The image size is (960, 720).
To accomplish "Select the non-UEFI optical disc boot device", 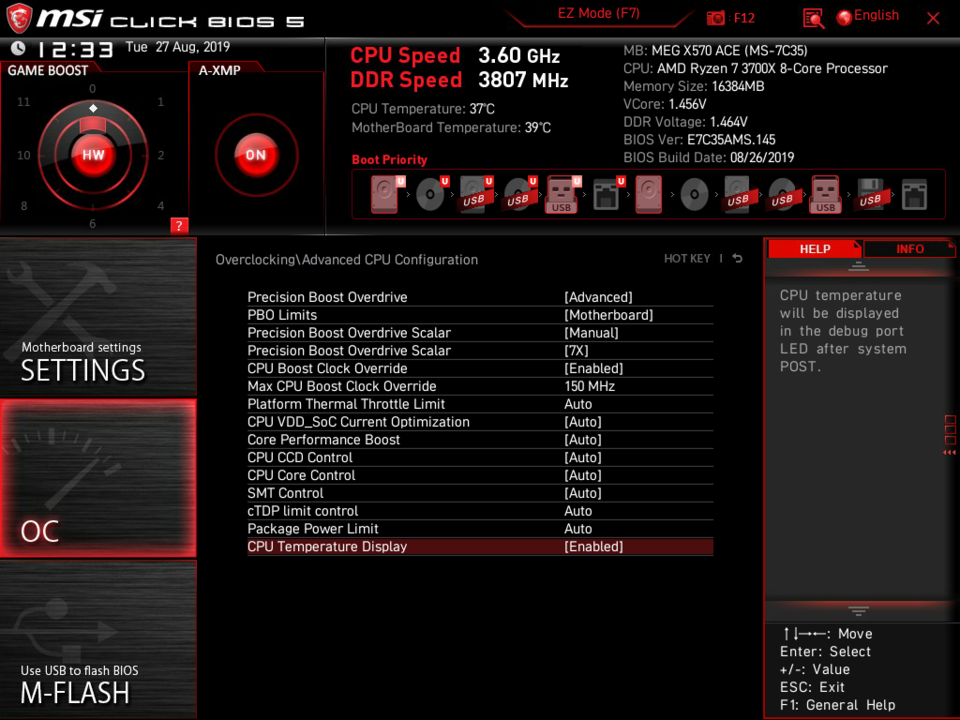I will pyautogui.click(x=694, y=195).
